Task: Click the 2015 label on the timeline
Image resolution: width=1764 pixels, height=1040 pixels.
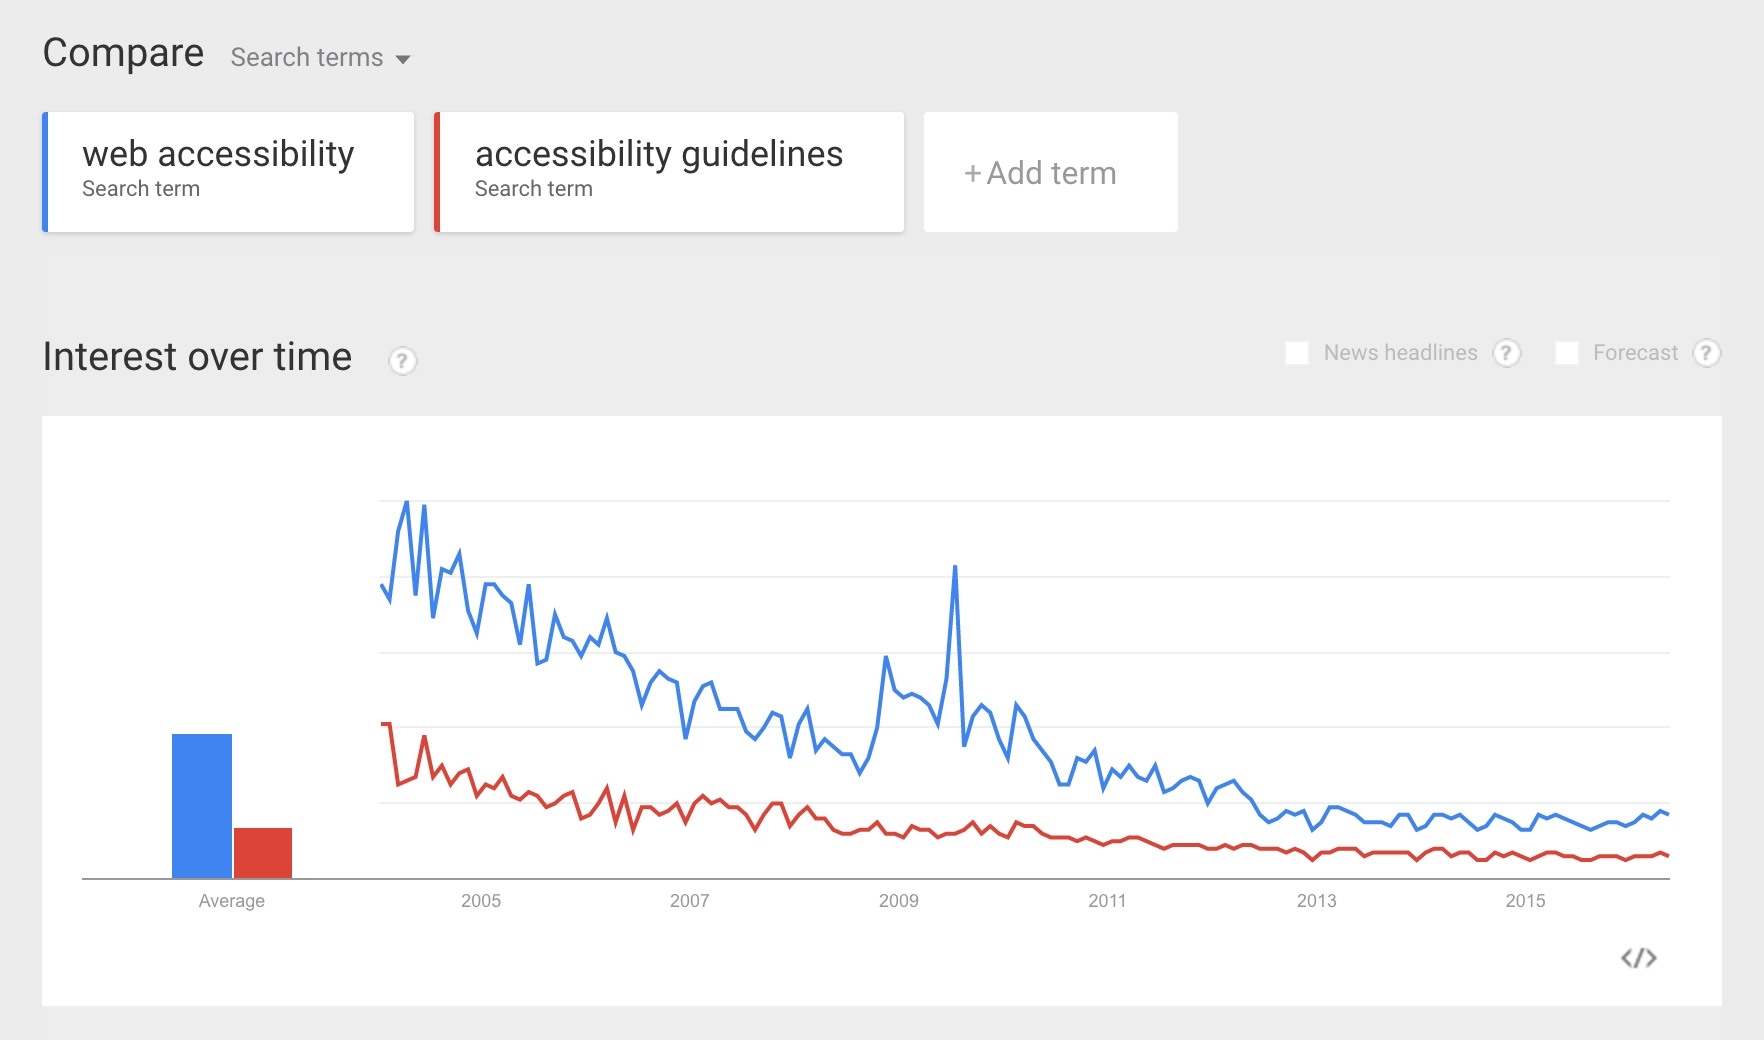Action: coord(1525,901)
